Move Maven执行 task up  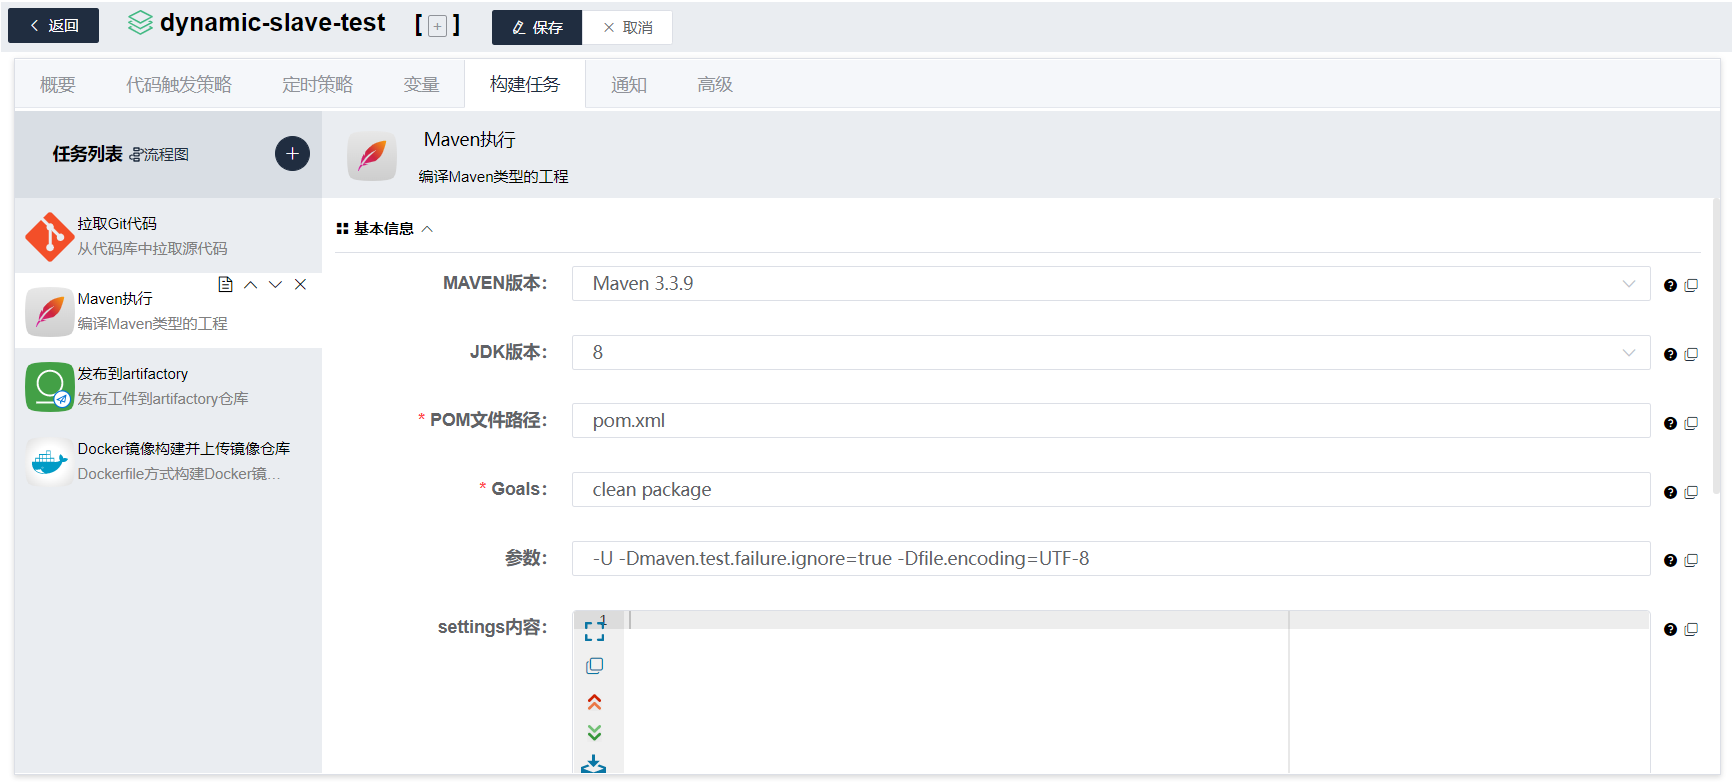(251, 285)
